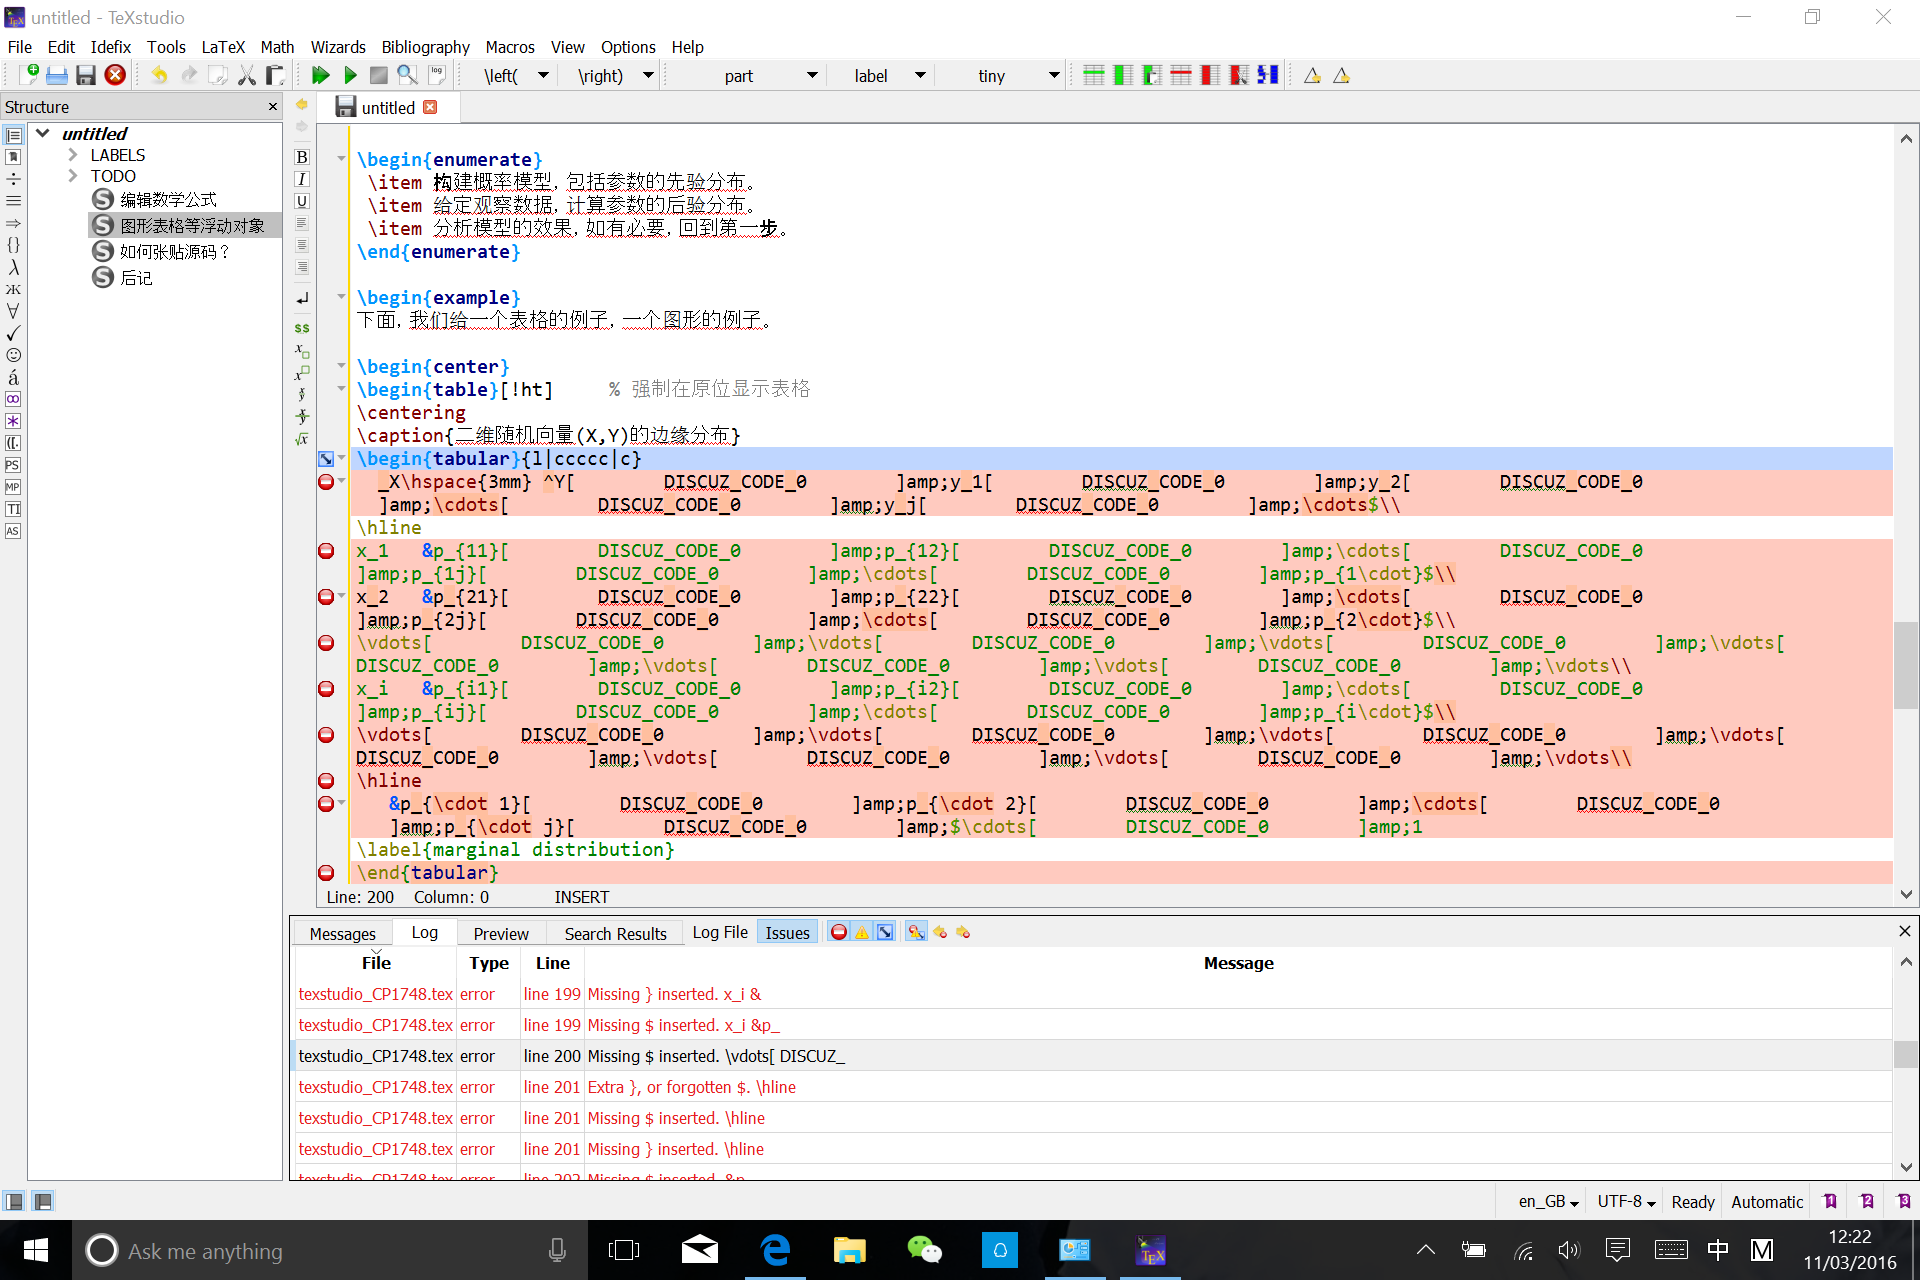The image size is (1920, 1280).
Task: Click the red close-document X toolbar icon
Action: (x=115, y=75)
